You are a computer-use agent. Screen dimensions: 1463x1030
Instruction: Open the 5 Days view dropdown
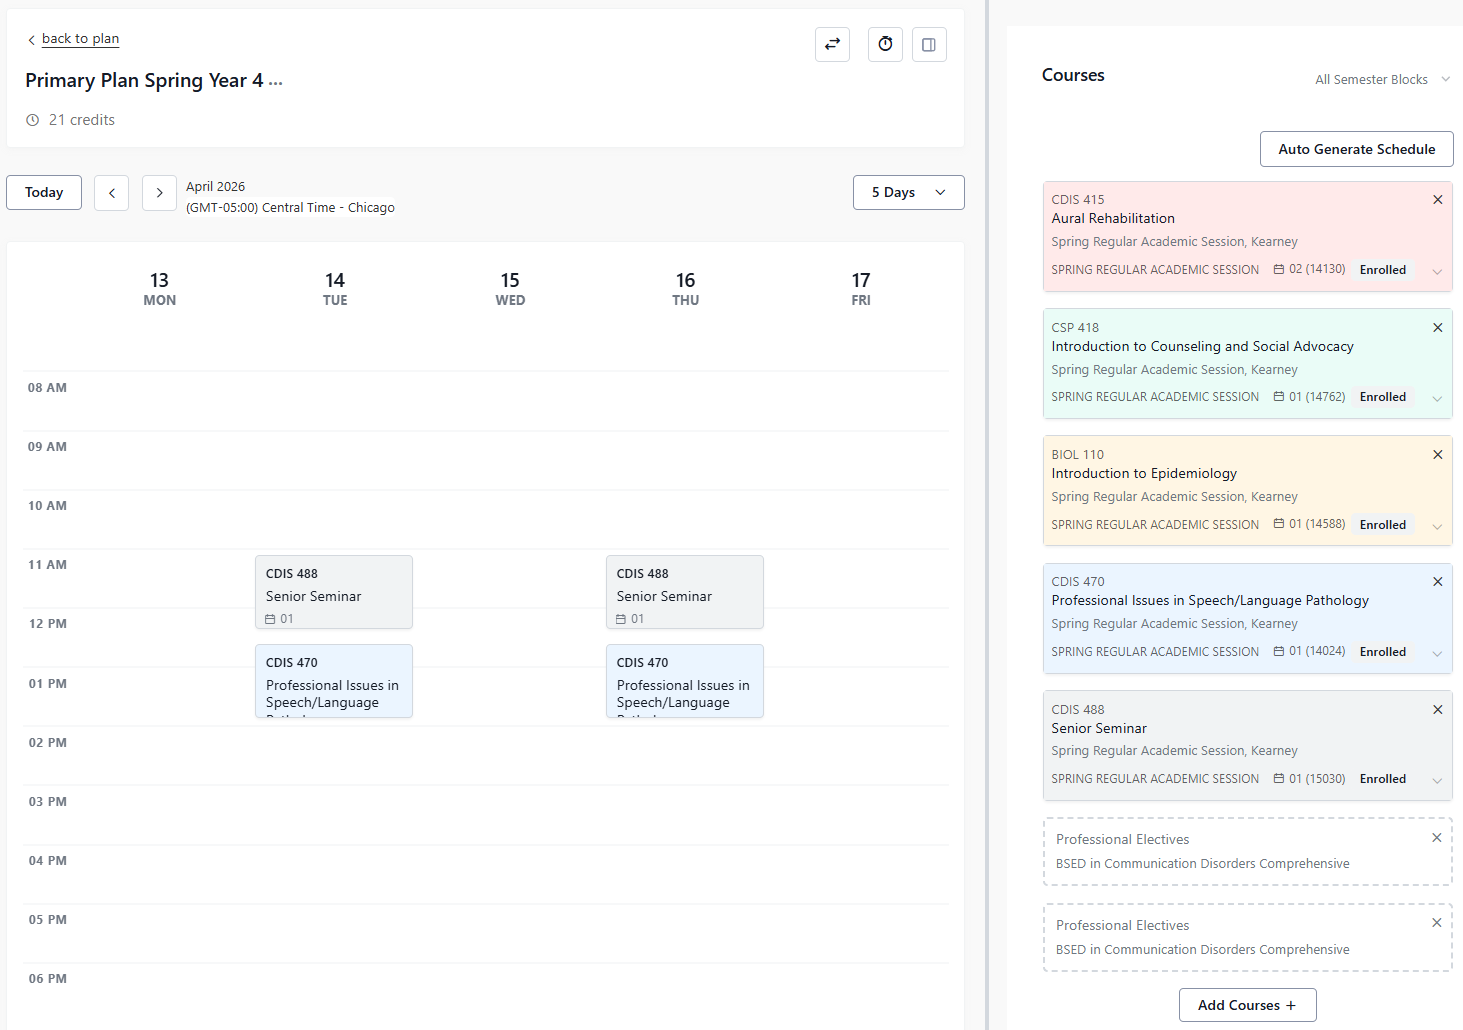(x=908, y=193)
